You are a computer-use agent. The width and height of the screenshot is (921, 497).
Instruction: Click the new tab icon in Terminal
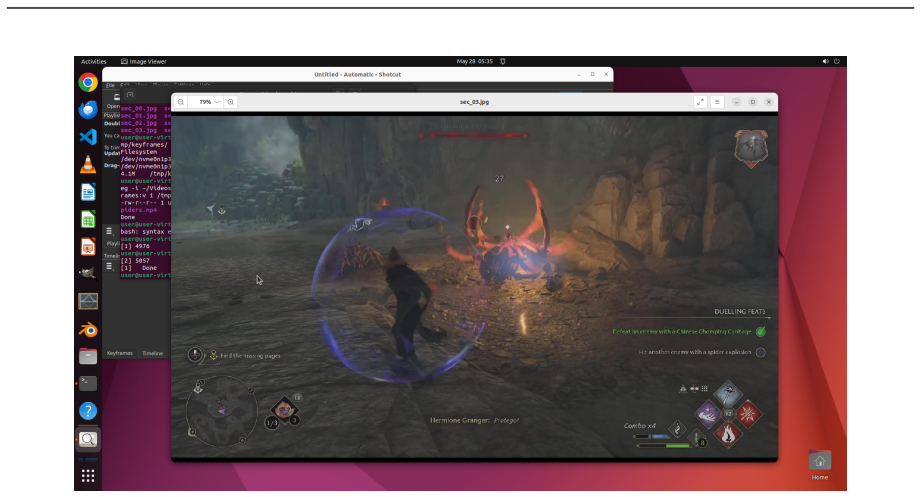click(130, 95)
